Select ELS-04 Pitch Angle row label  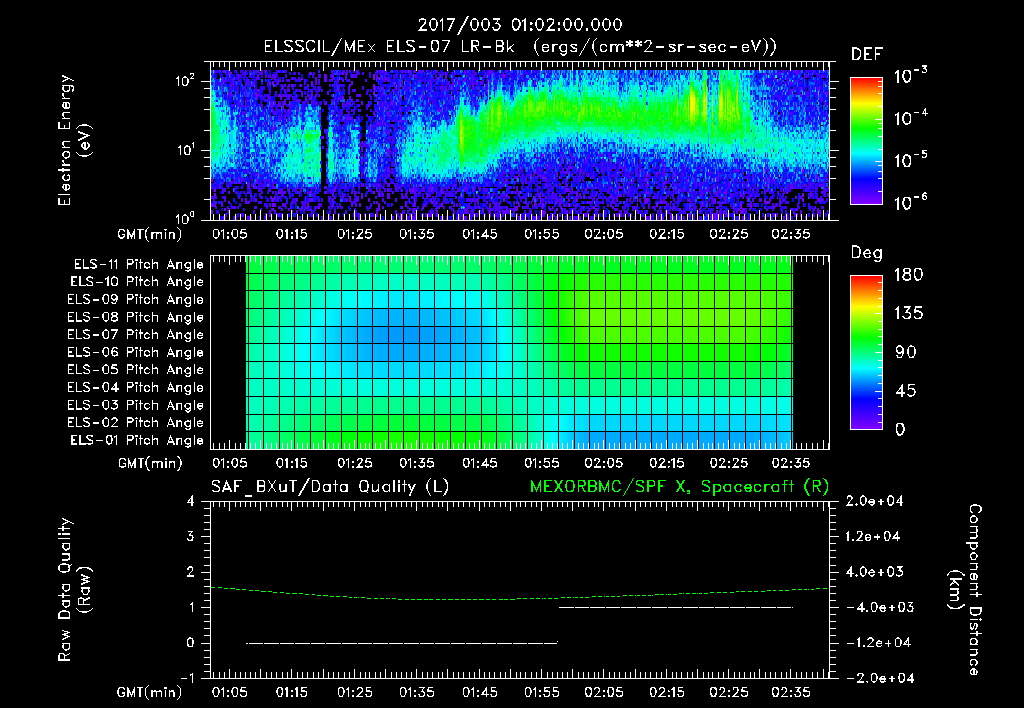tap(135, 387)
